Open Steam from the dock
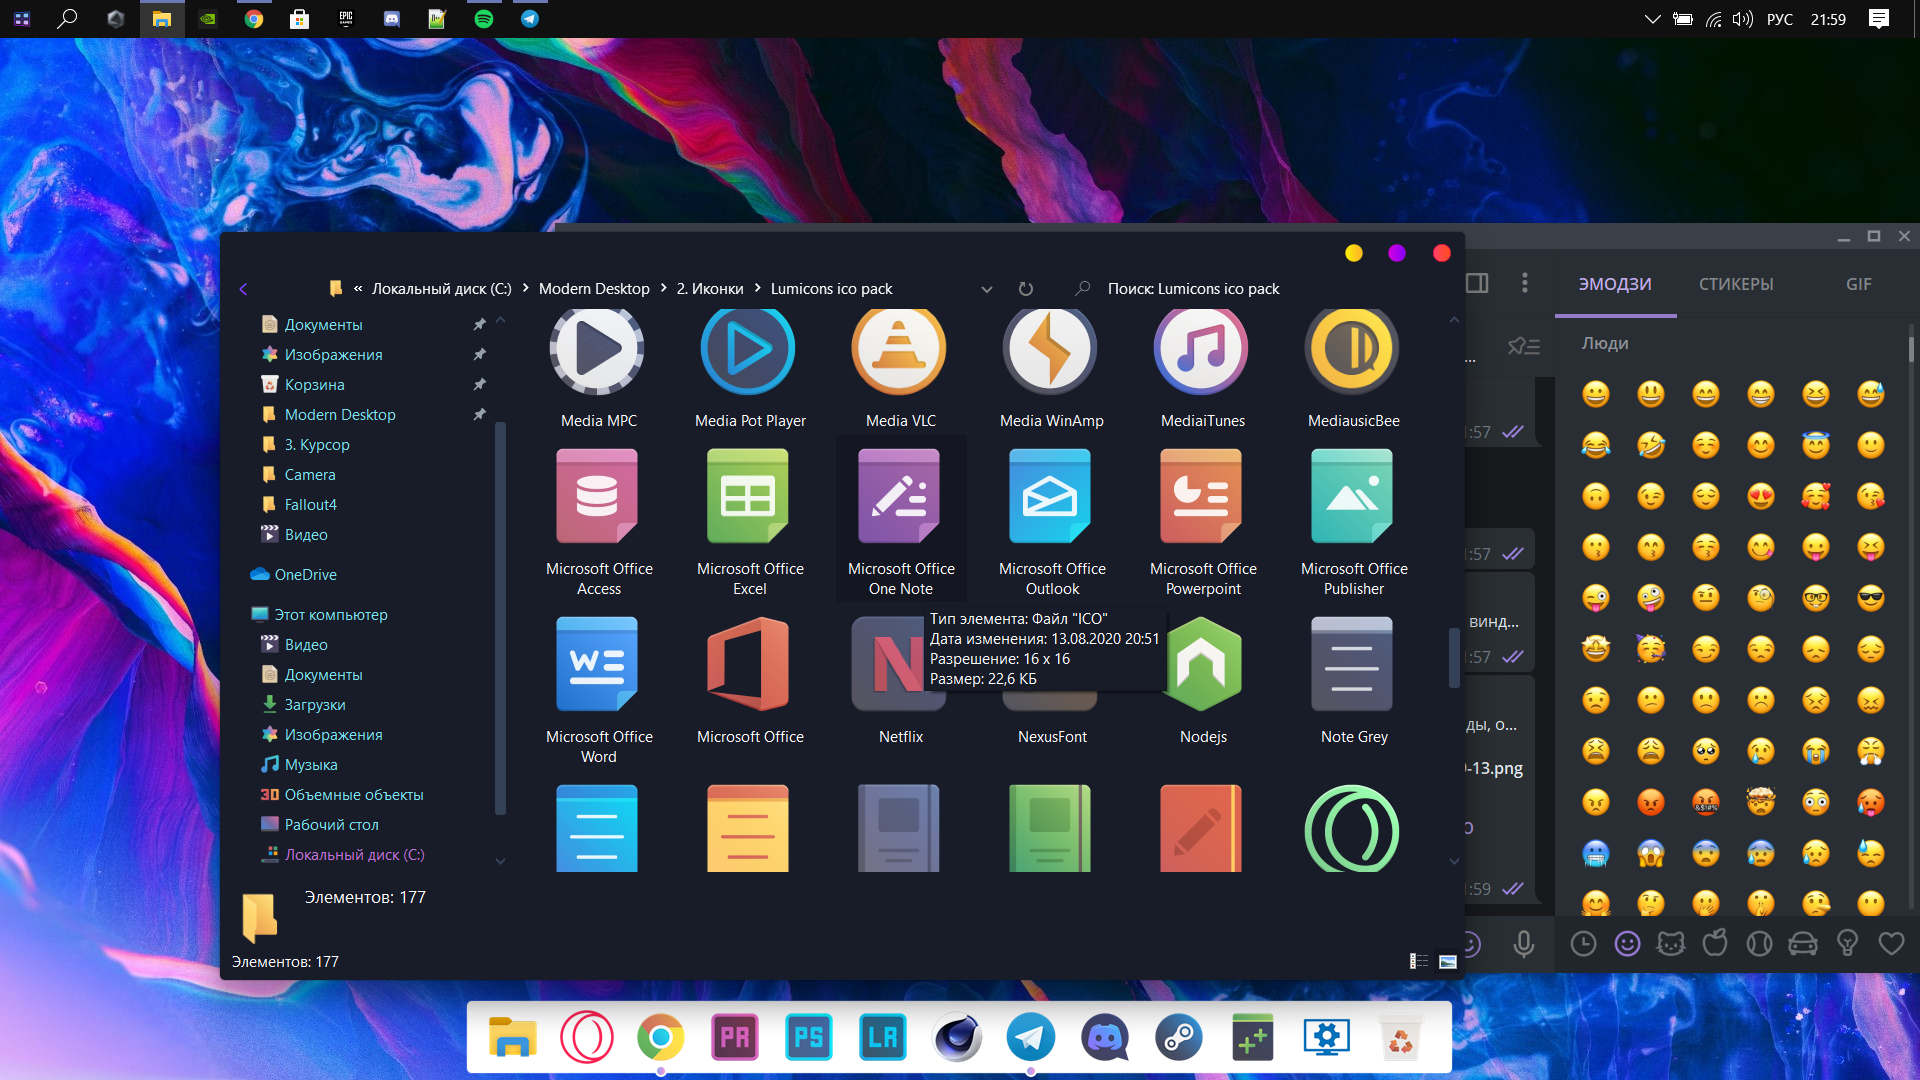1920x1080 pixels. [x=1178, y=1037]
